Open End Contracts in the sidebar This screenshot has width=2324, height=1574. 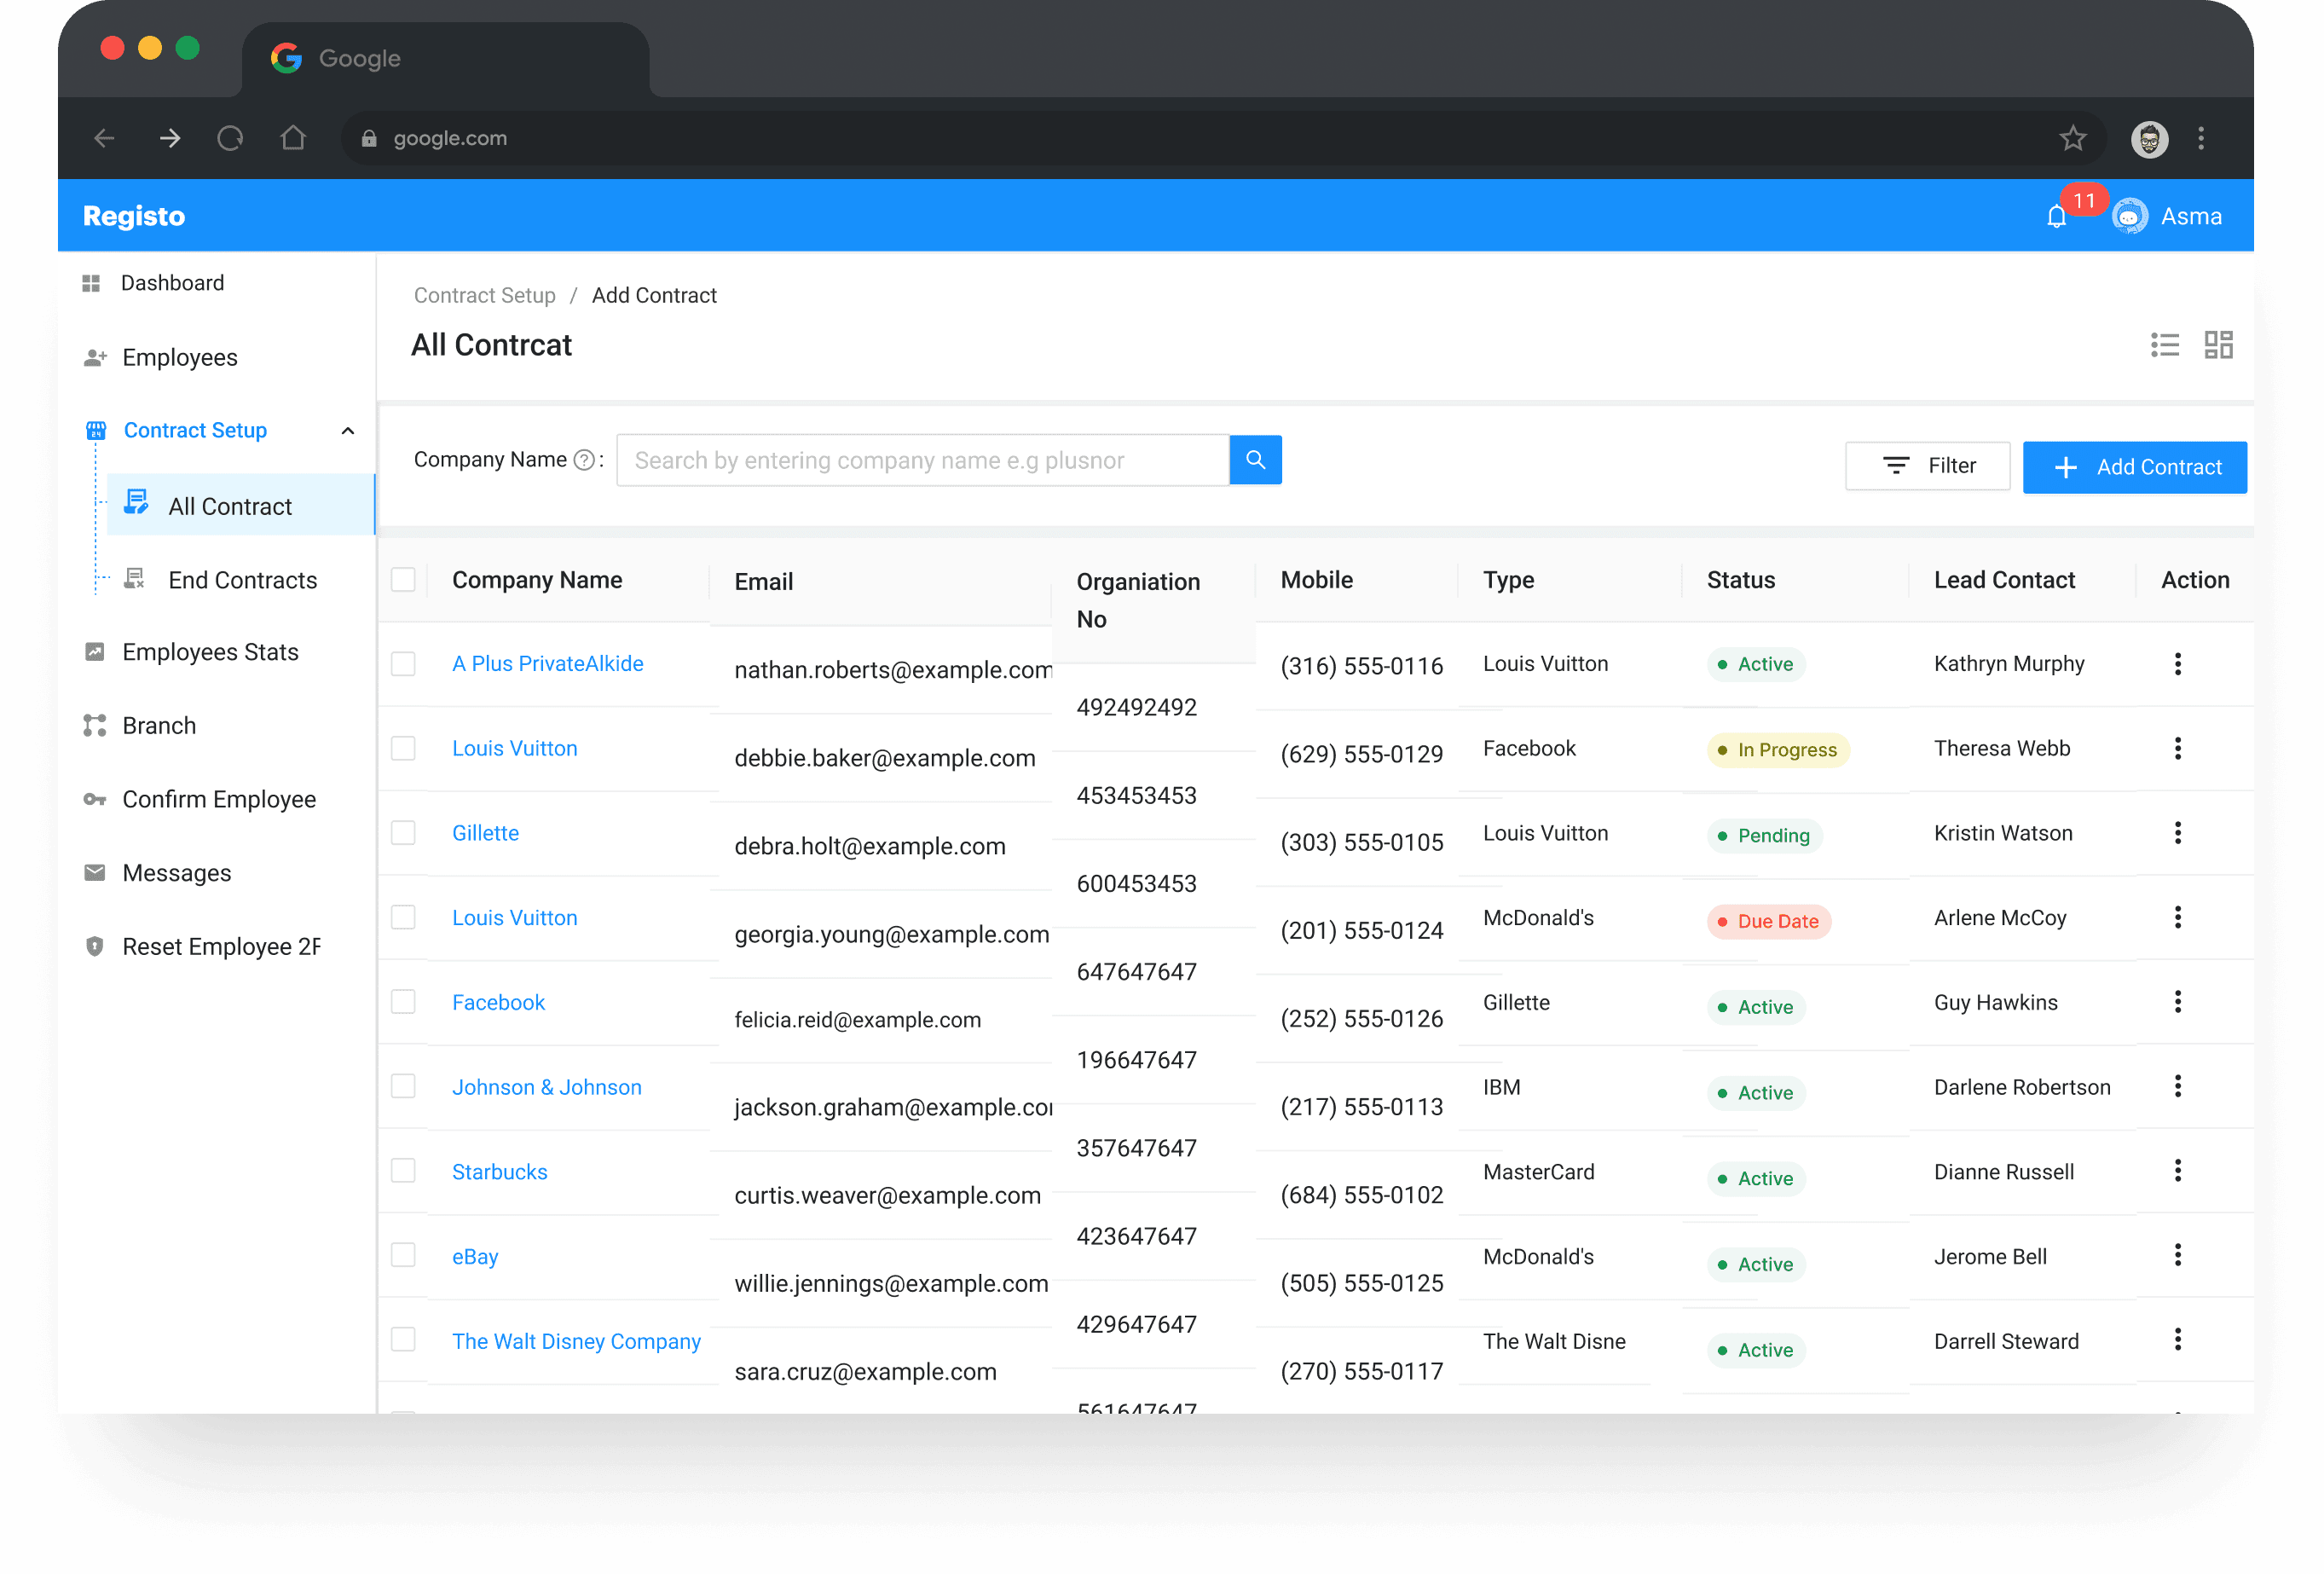point(242,580)
